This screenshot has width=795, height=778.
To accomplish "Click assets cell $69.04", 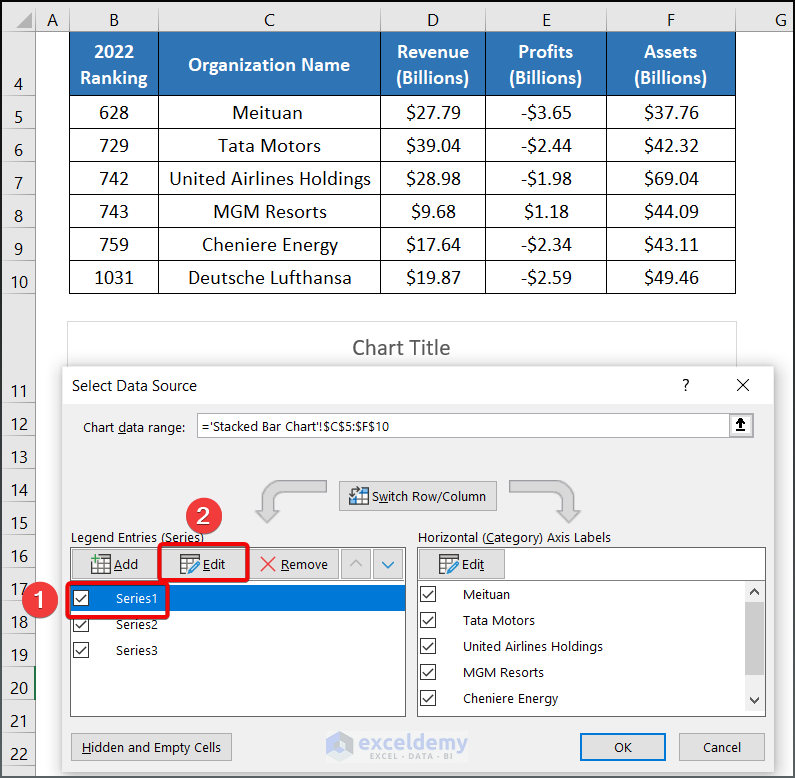I will pos(671,179).
